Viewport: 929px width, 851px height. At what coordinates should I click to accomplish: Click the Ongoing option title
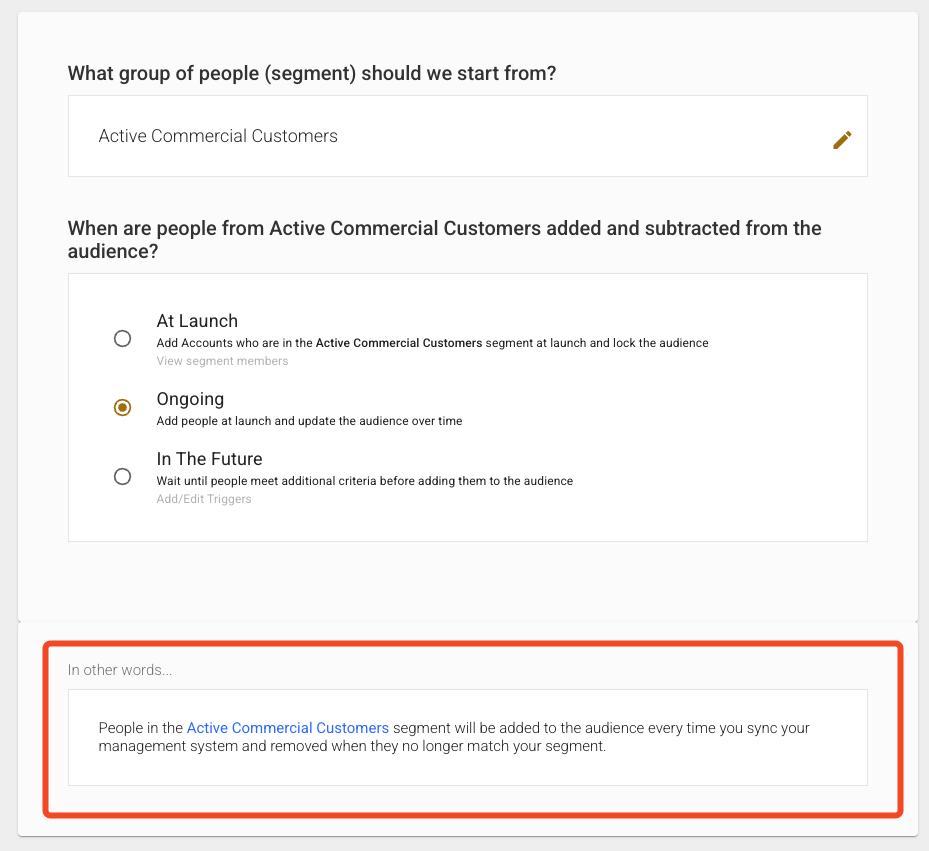click(190, 399)
